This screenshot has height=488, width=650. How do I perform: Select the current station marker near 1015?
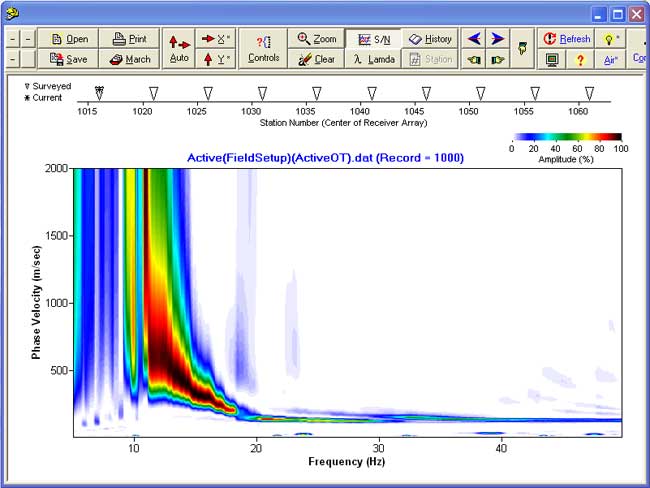point(99,93)
